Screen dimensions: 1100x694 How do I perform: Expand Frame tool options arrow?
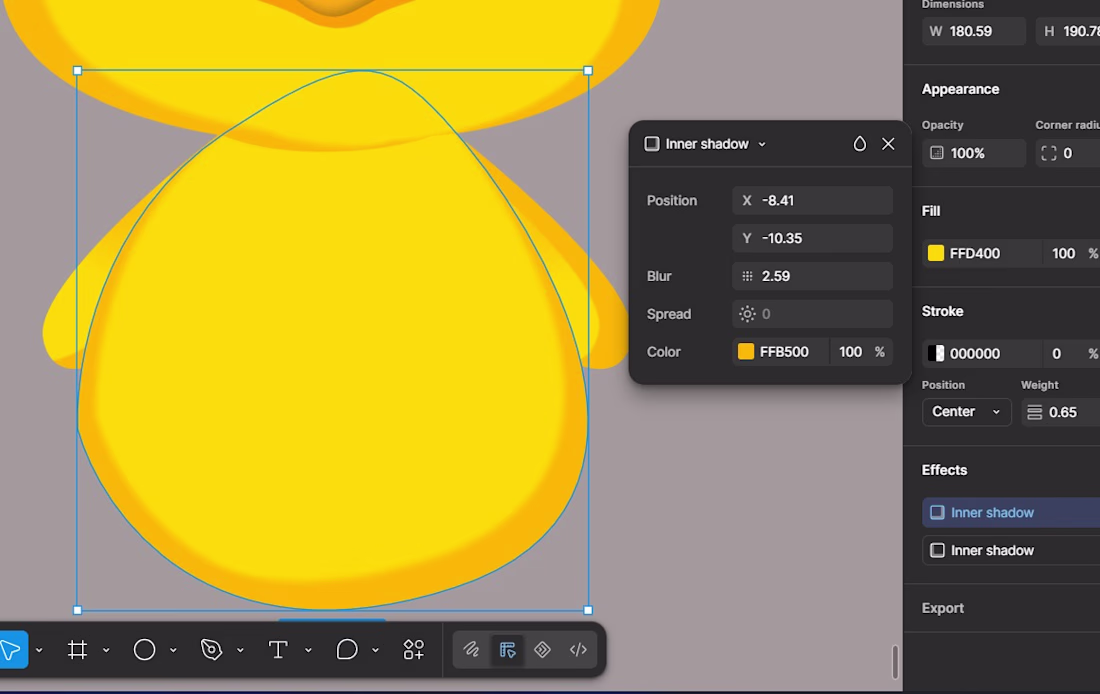(x=106, y=650)
